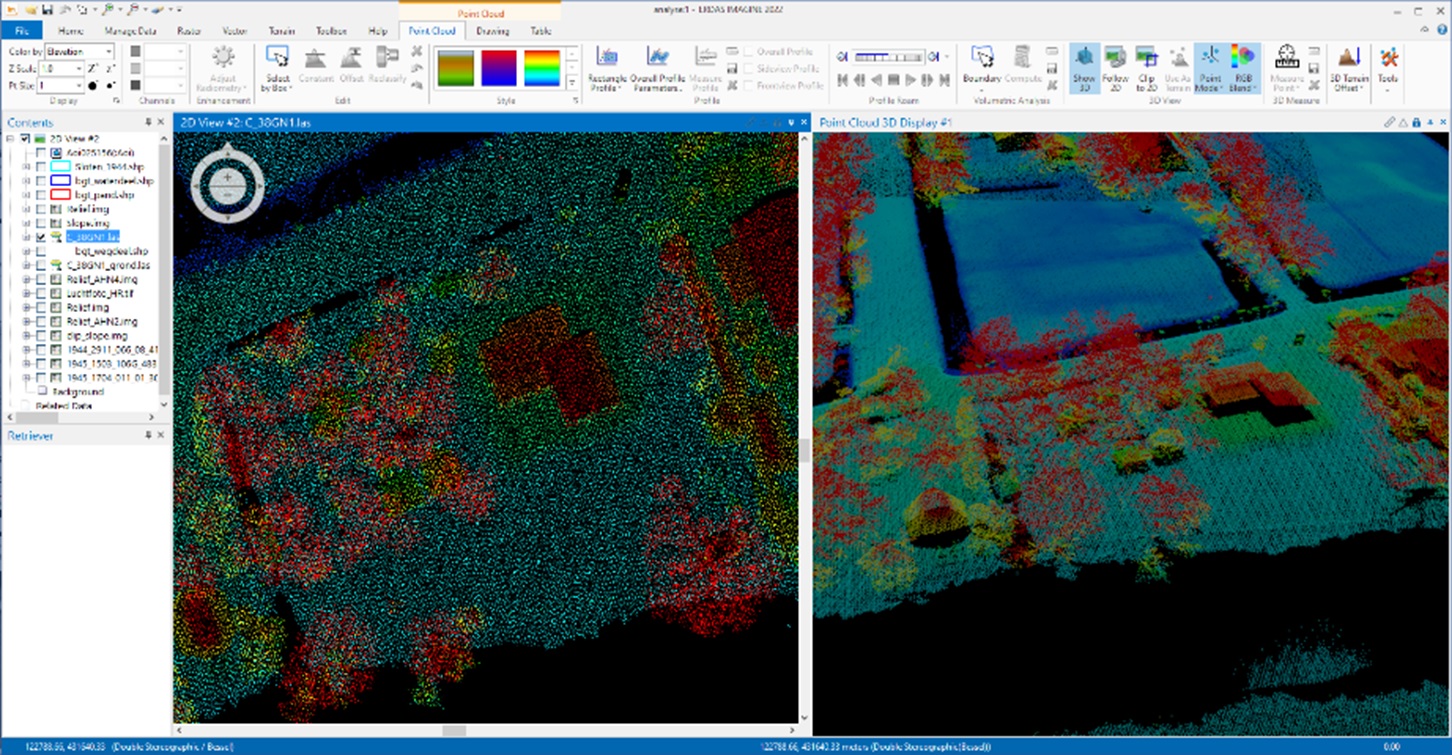Switch to the Raster tab
The height and width of the screenshot is (755, 1452).
(188, 31)
